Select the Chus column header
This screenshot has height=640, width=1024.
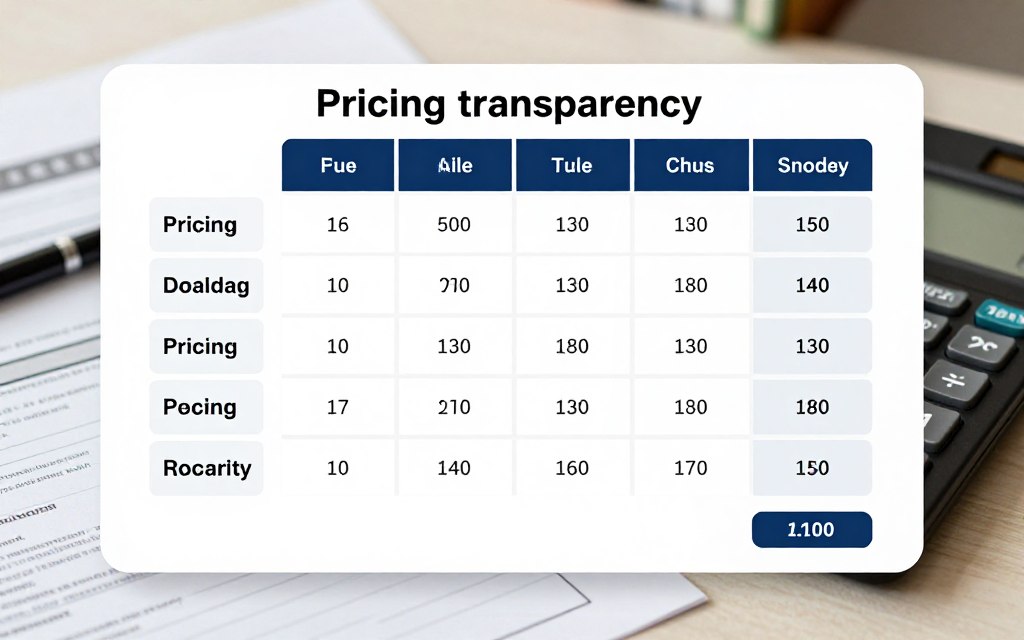click(690, 165)
